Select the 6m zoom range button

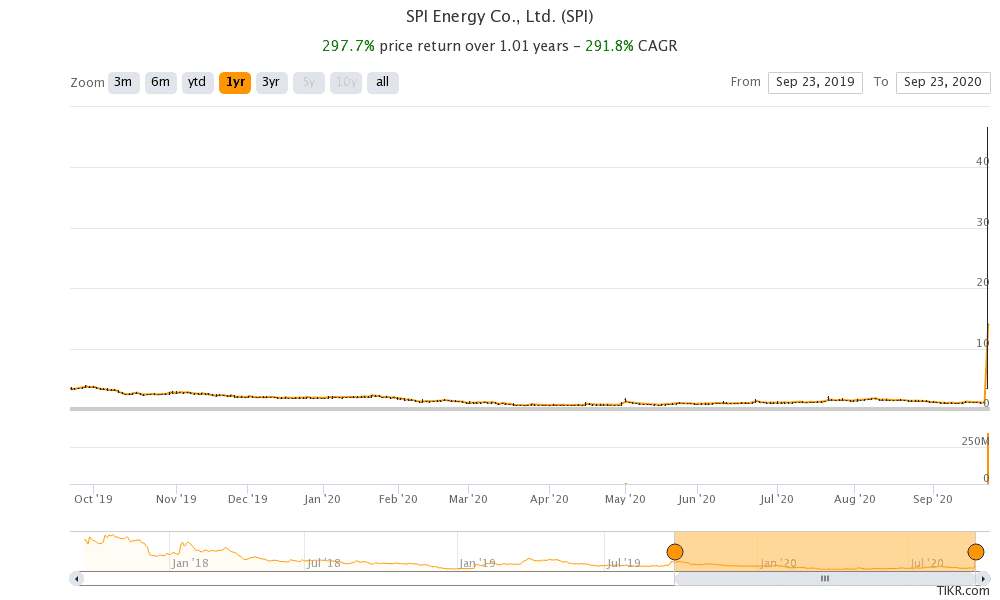[x=160, y=82]
